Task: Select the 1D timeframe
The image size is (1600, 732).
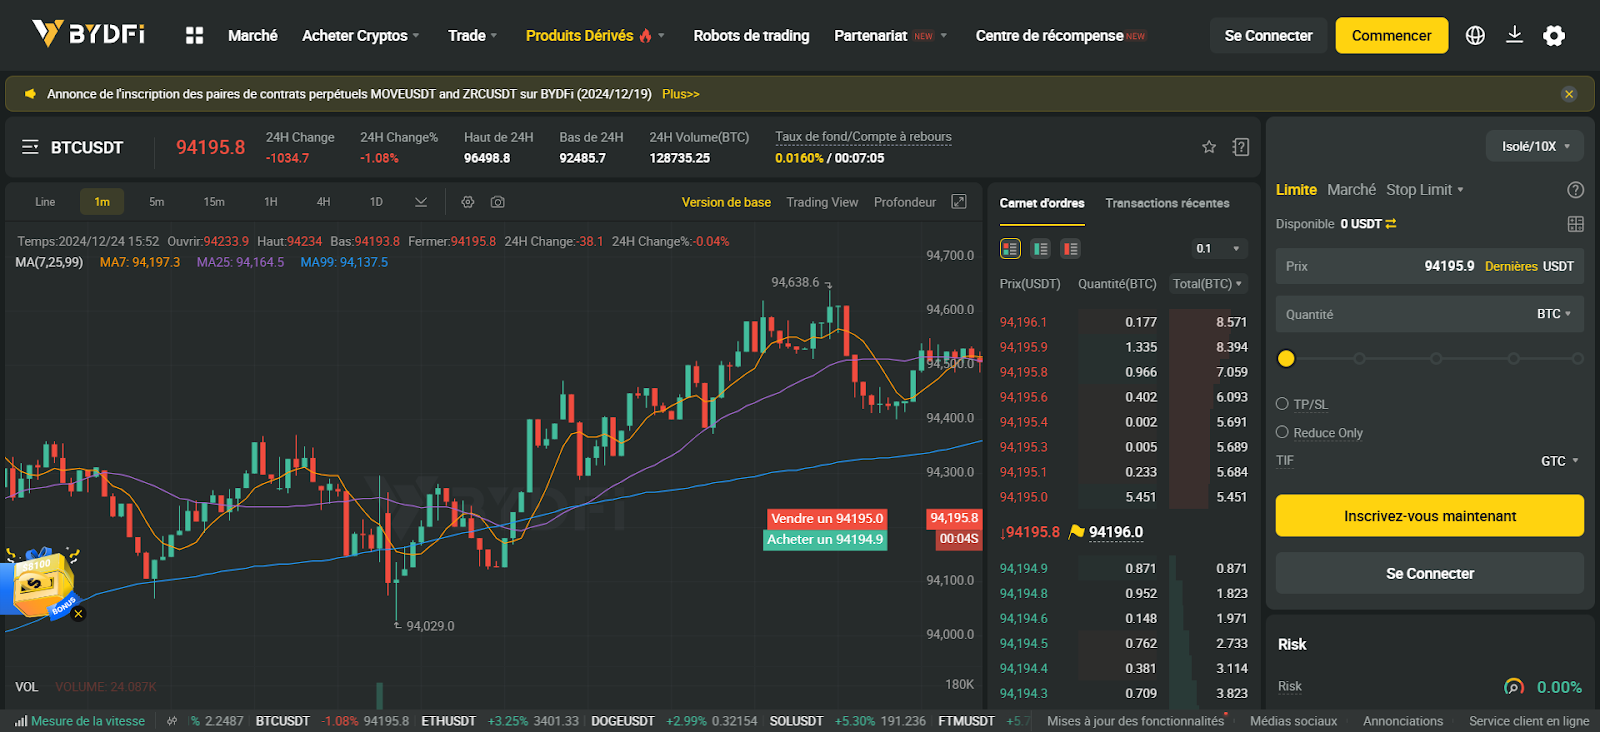Action: pos(376,202)
